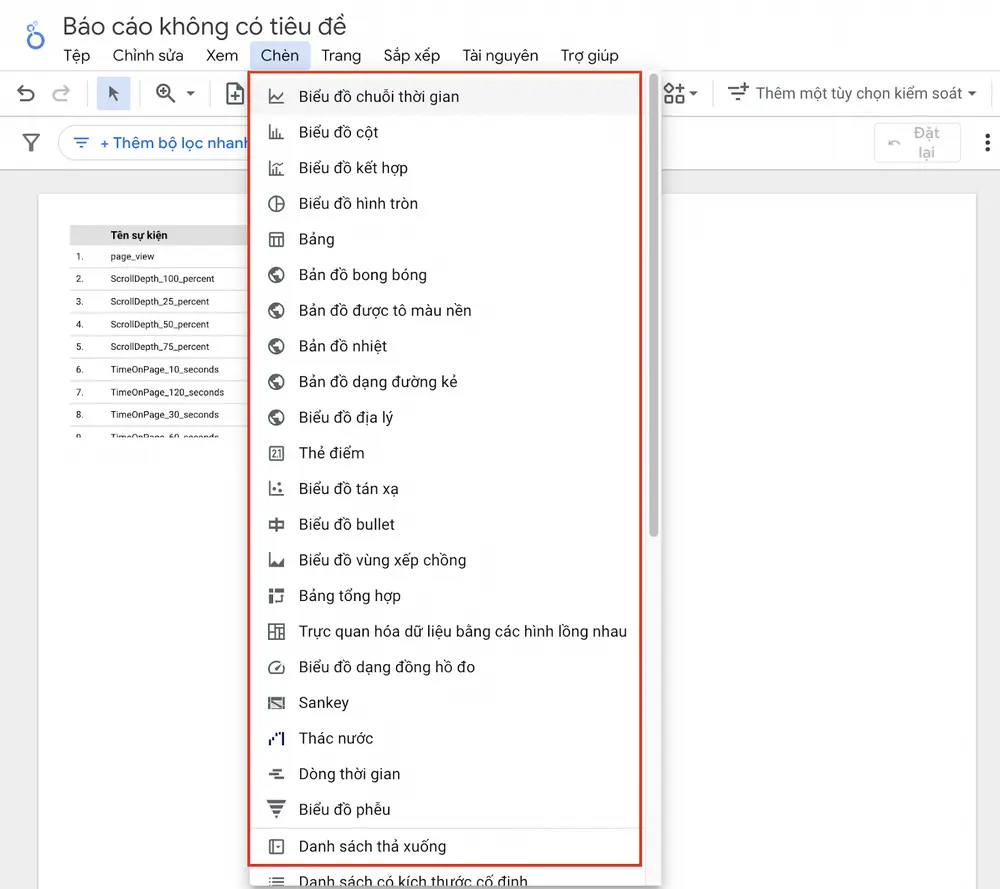Click the zoom magnifier icon

pos(166,93)
